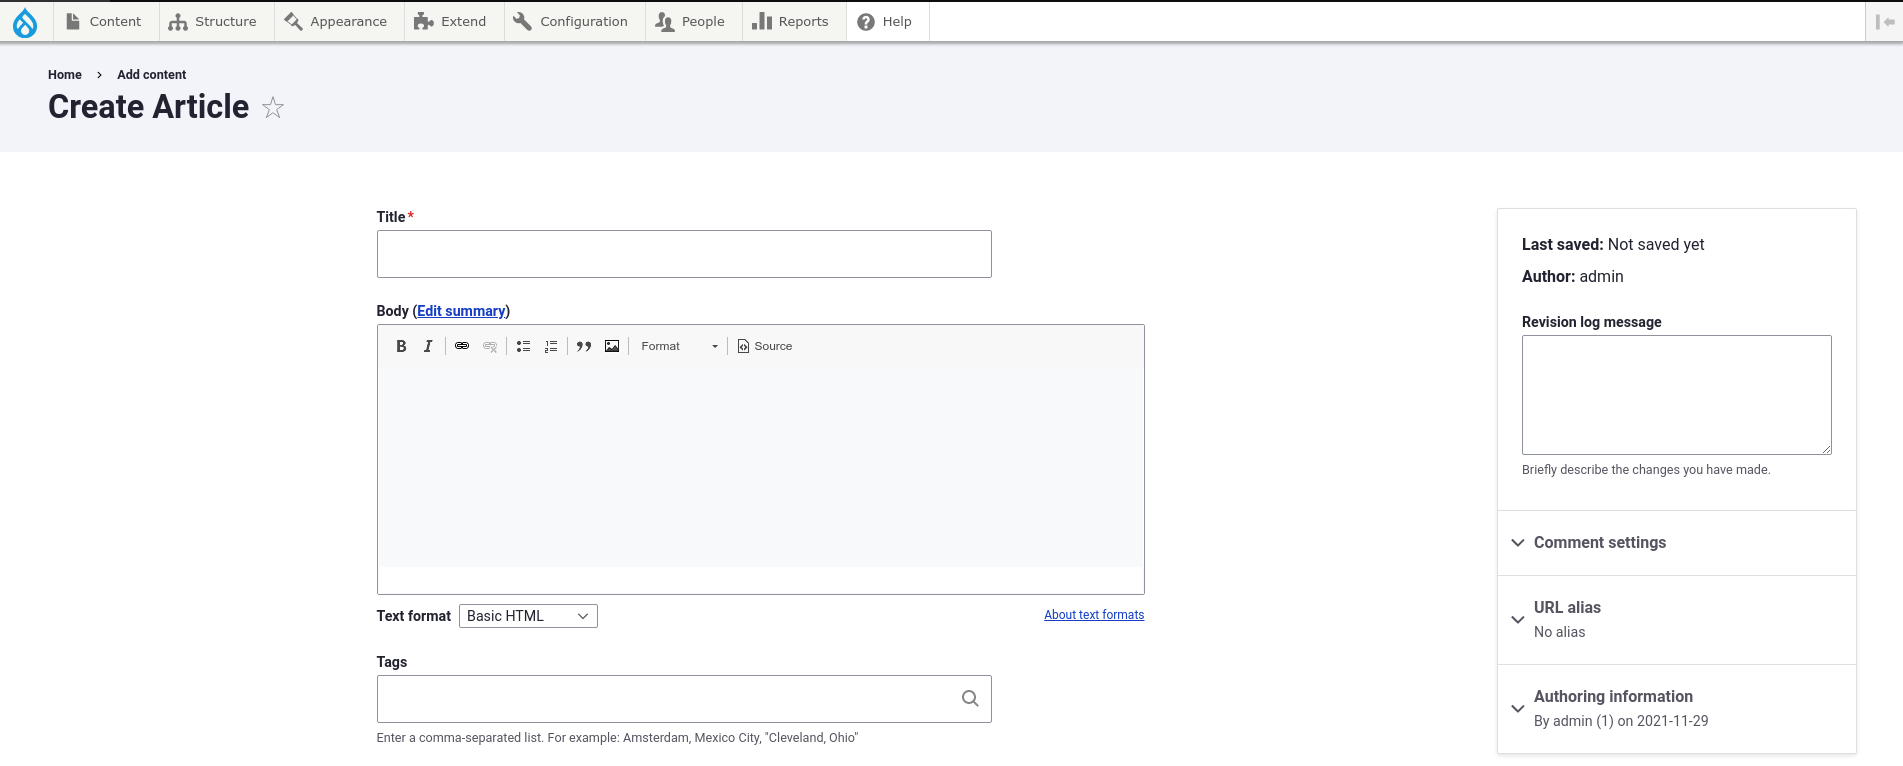Insert a numbered list
Viewport: 1903px width, 766px height.
pos(551,346)
